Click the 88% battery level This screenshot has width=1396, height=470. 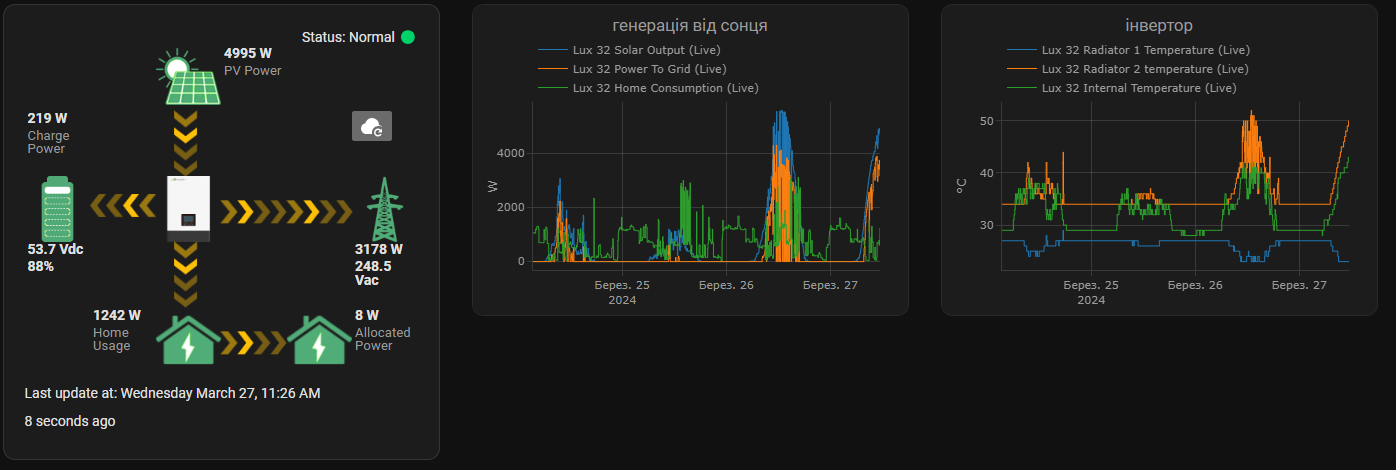[40, 266]
